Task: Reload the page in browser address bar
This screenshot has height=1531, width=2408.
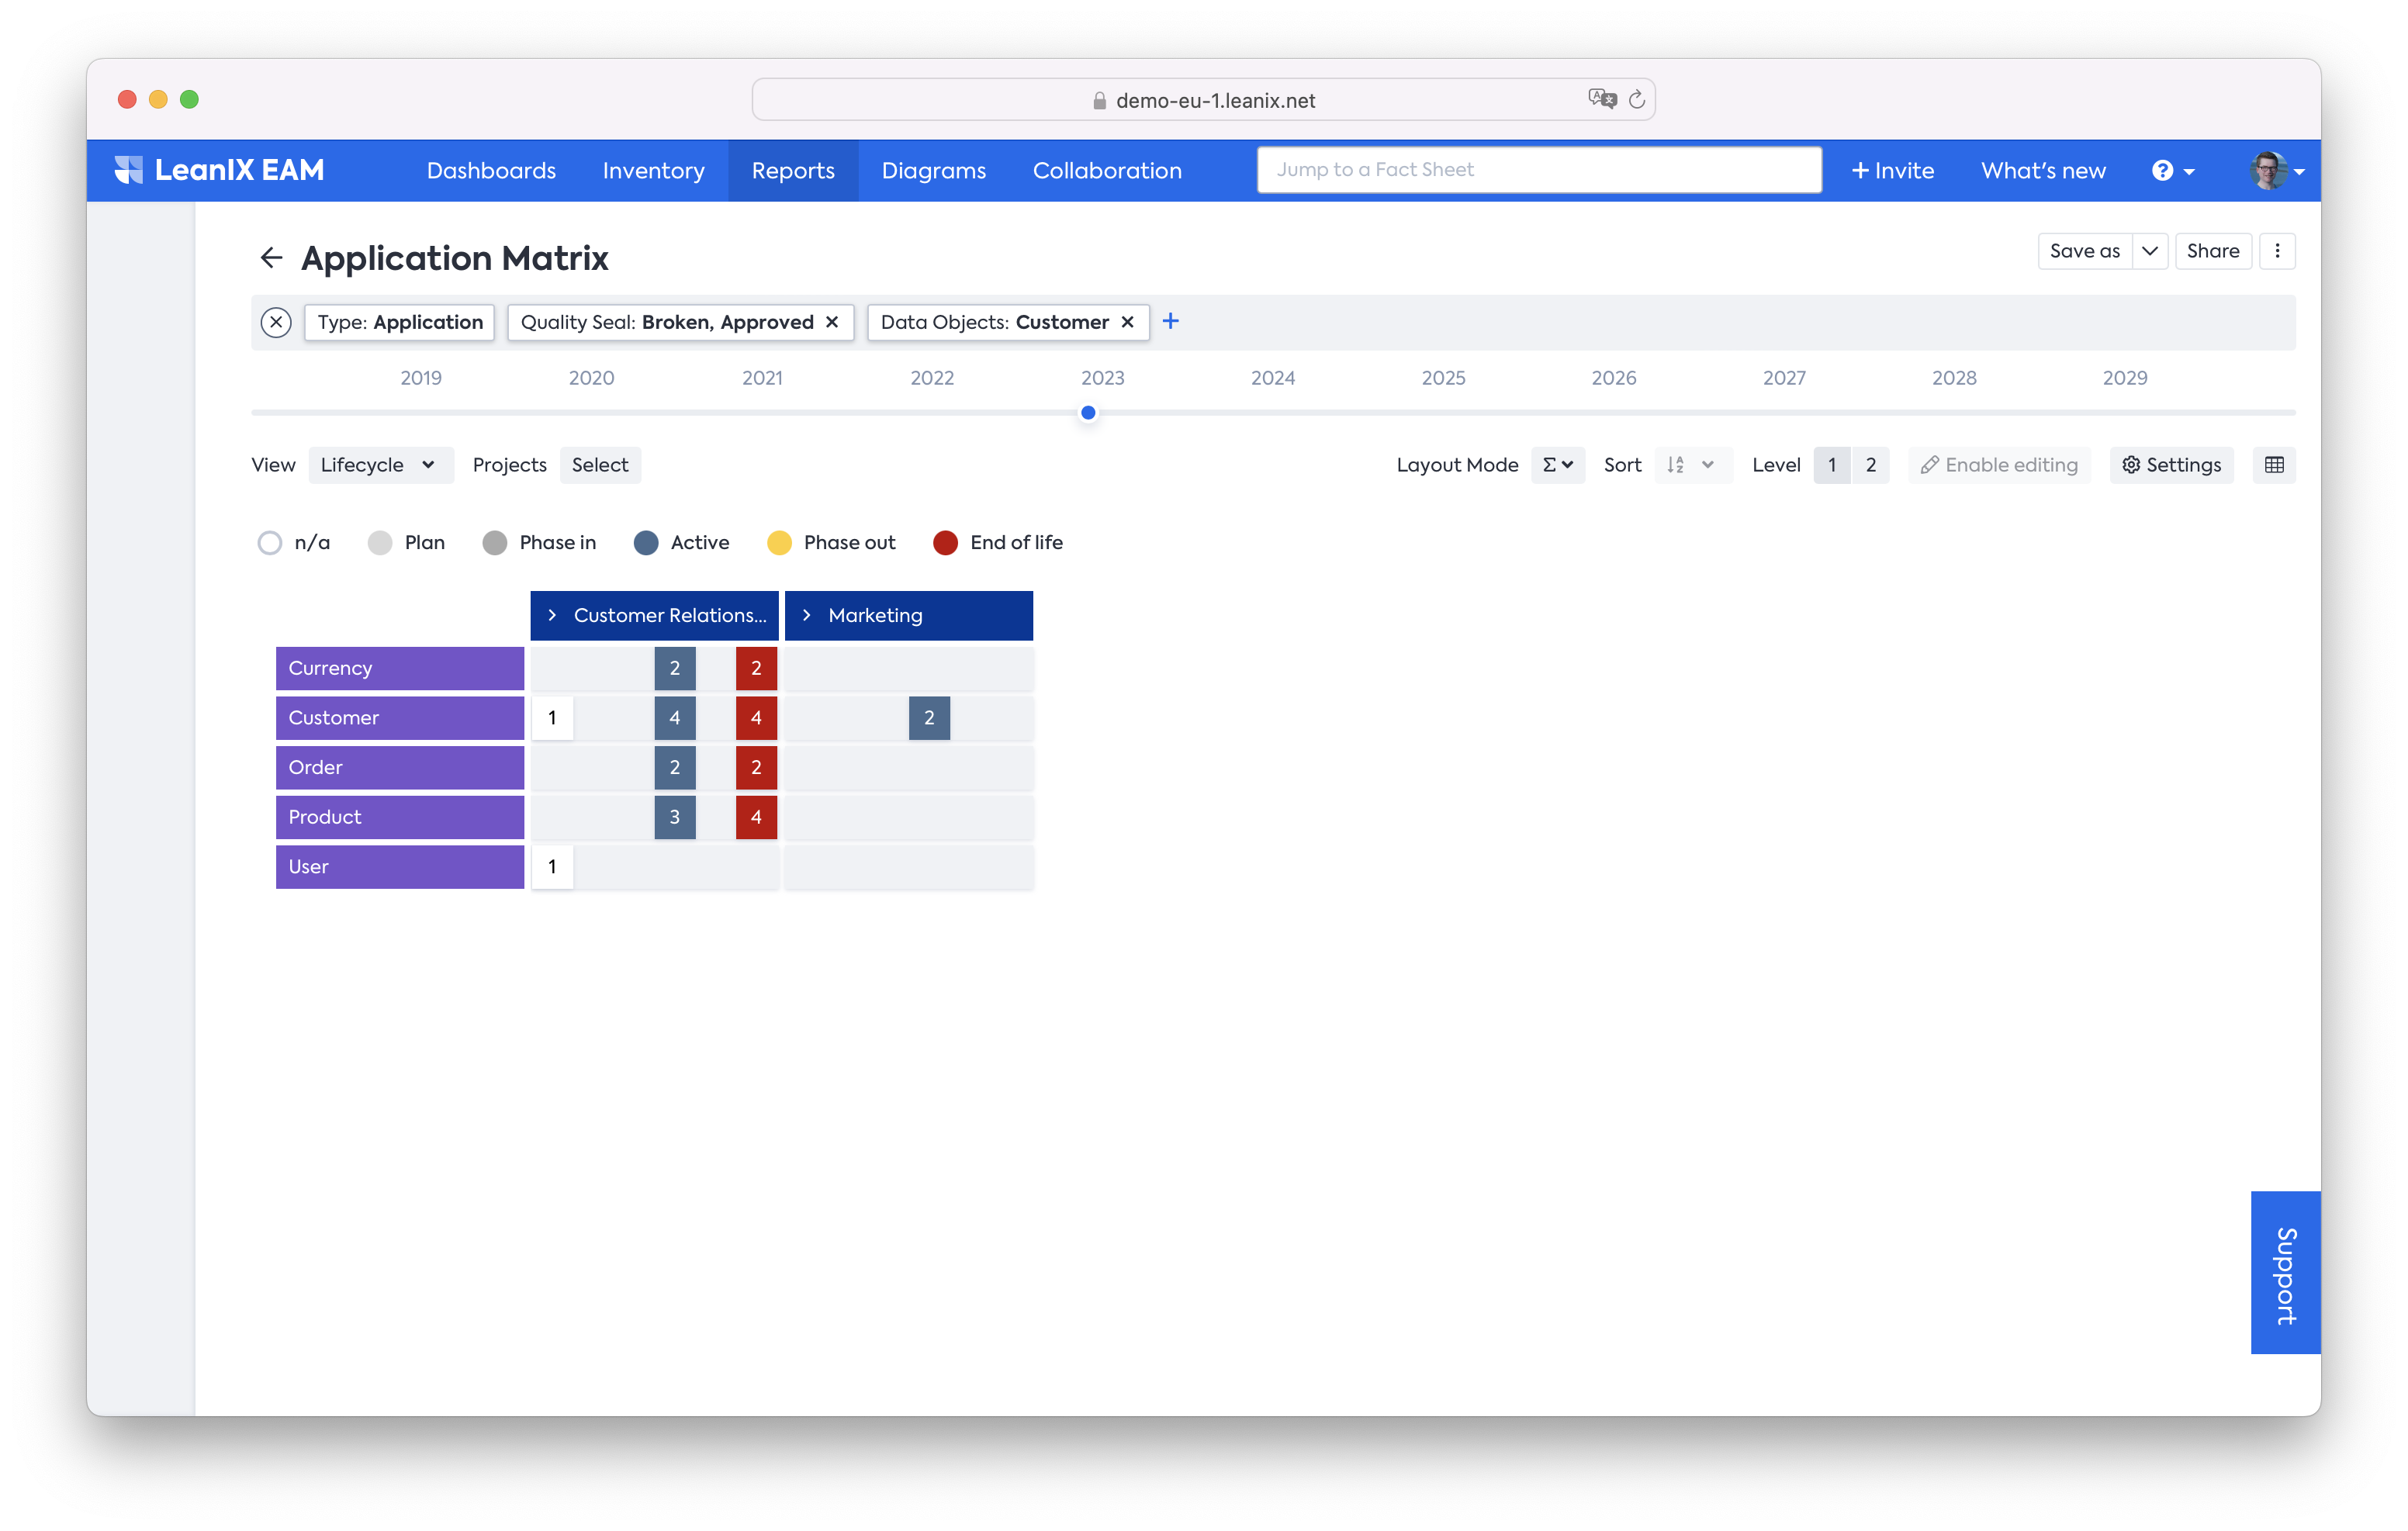Action: pyautogui.click(x=1637, y=100)
